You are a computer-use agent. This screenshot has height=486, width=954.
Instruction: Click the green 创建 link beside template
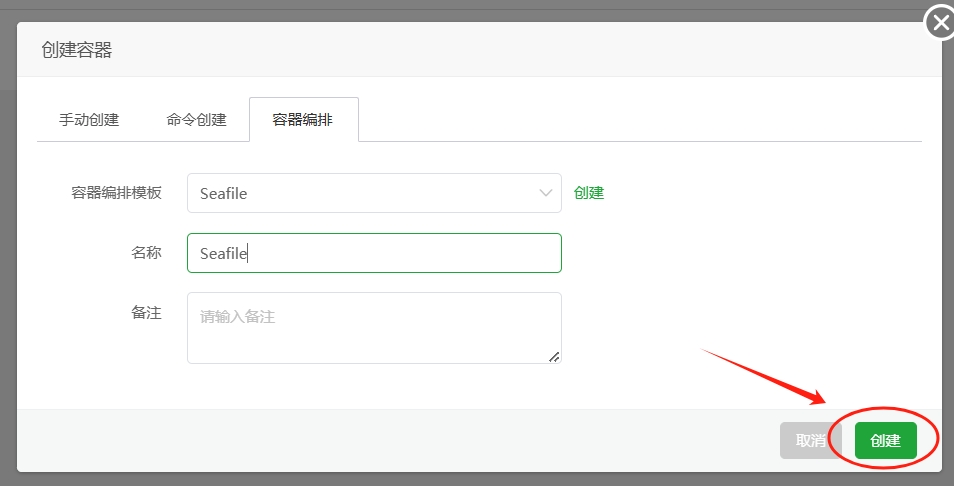coord(589,193)
